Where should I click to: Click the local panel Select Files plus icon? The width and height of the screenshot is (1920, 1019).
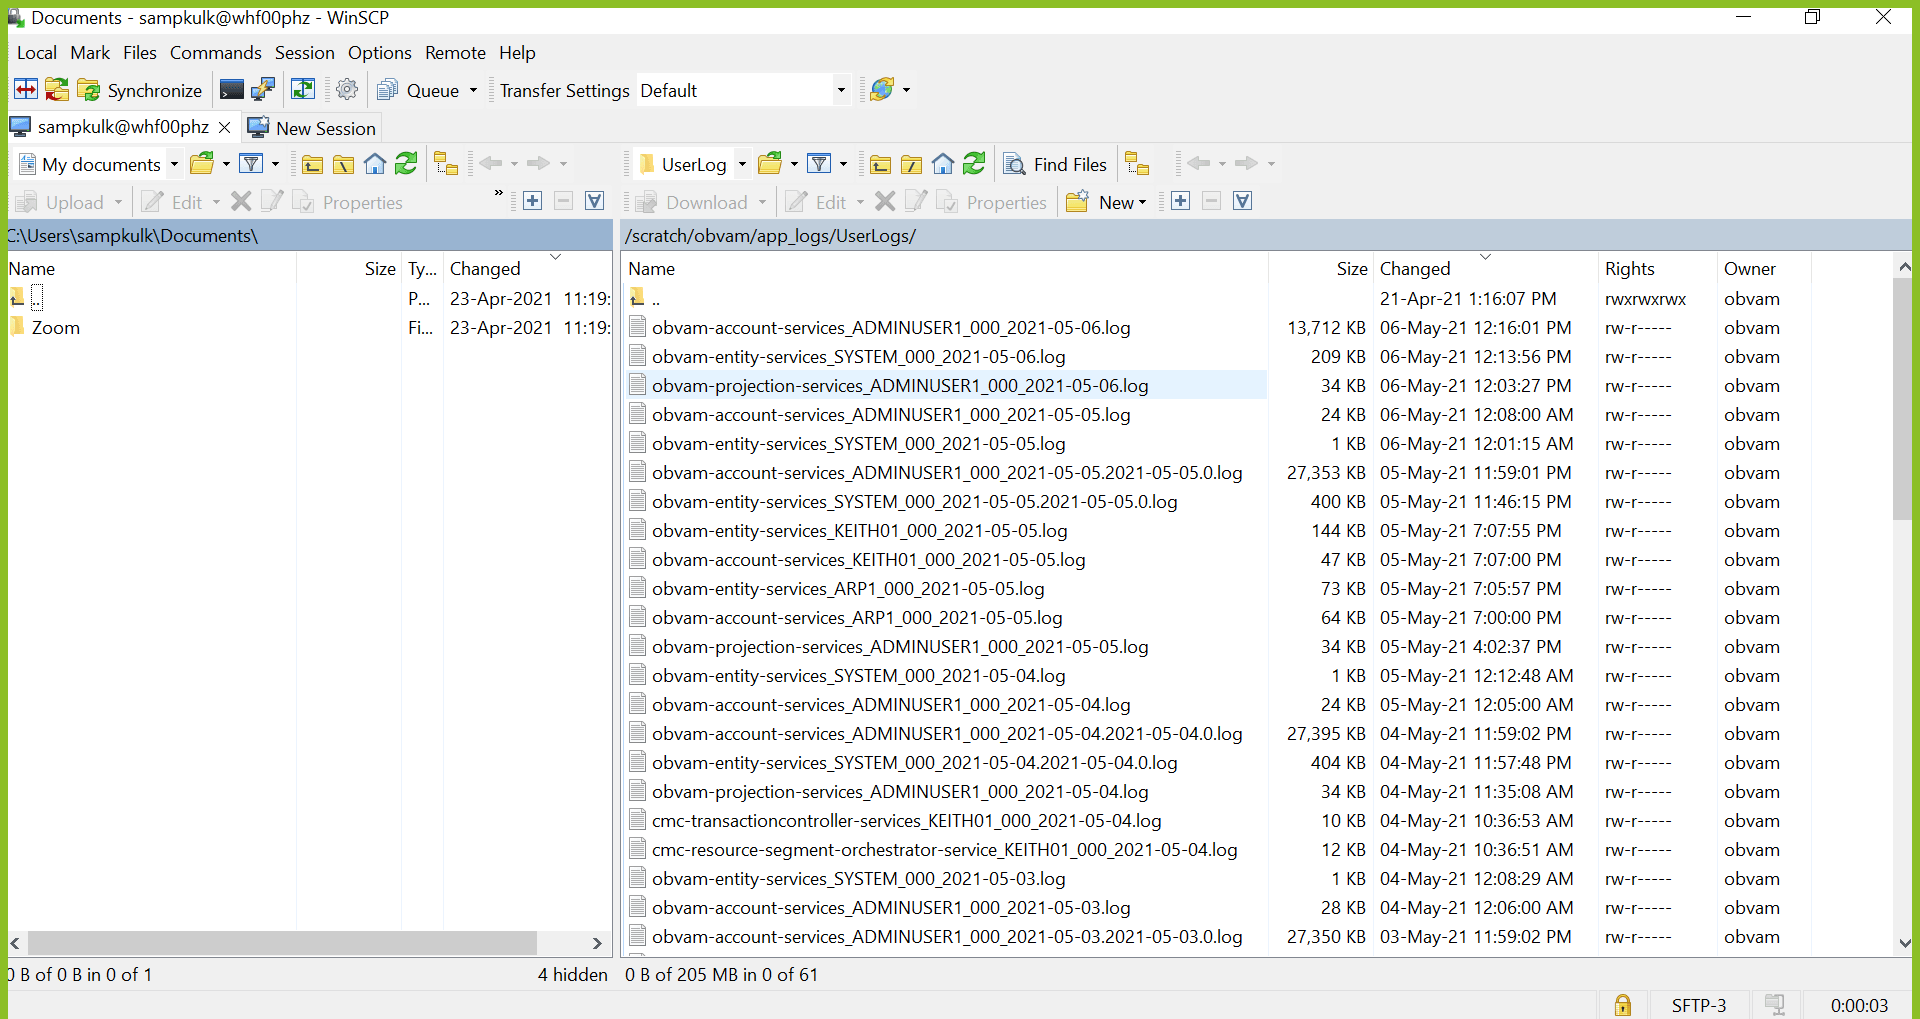coord(533,201)
